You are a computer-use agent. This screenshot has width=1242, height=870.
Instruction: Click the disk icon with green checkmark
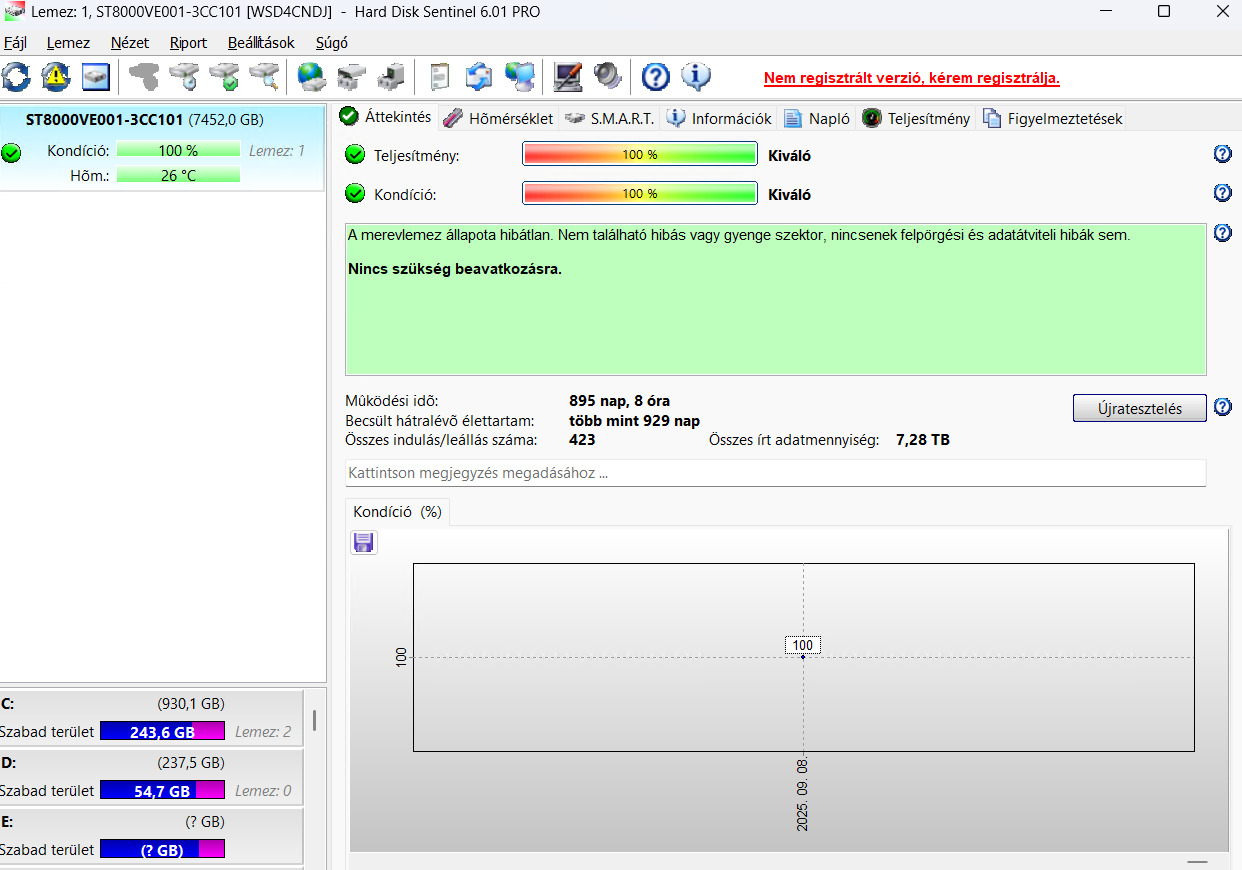[225, 76]
